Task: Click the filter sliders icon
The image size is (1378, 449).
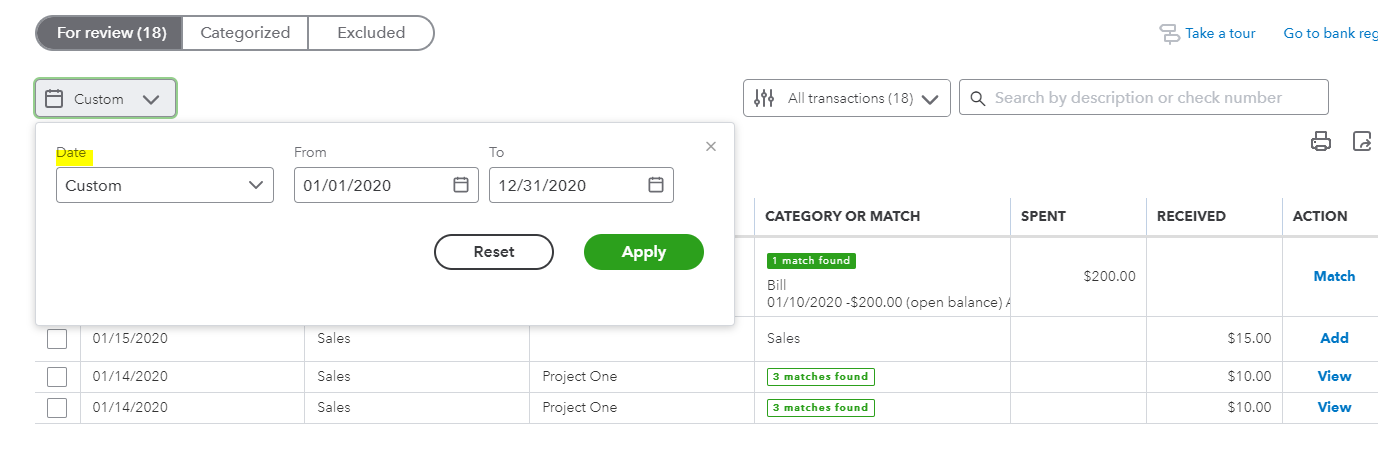Action: click(764, 98)
